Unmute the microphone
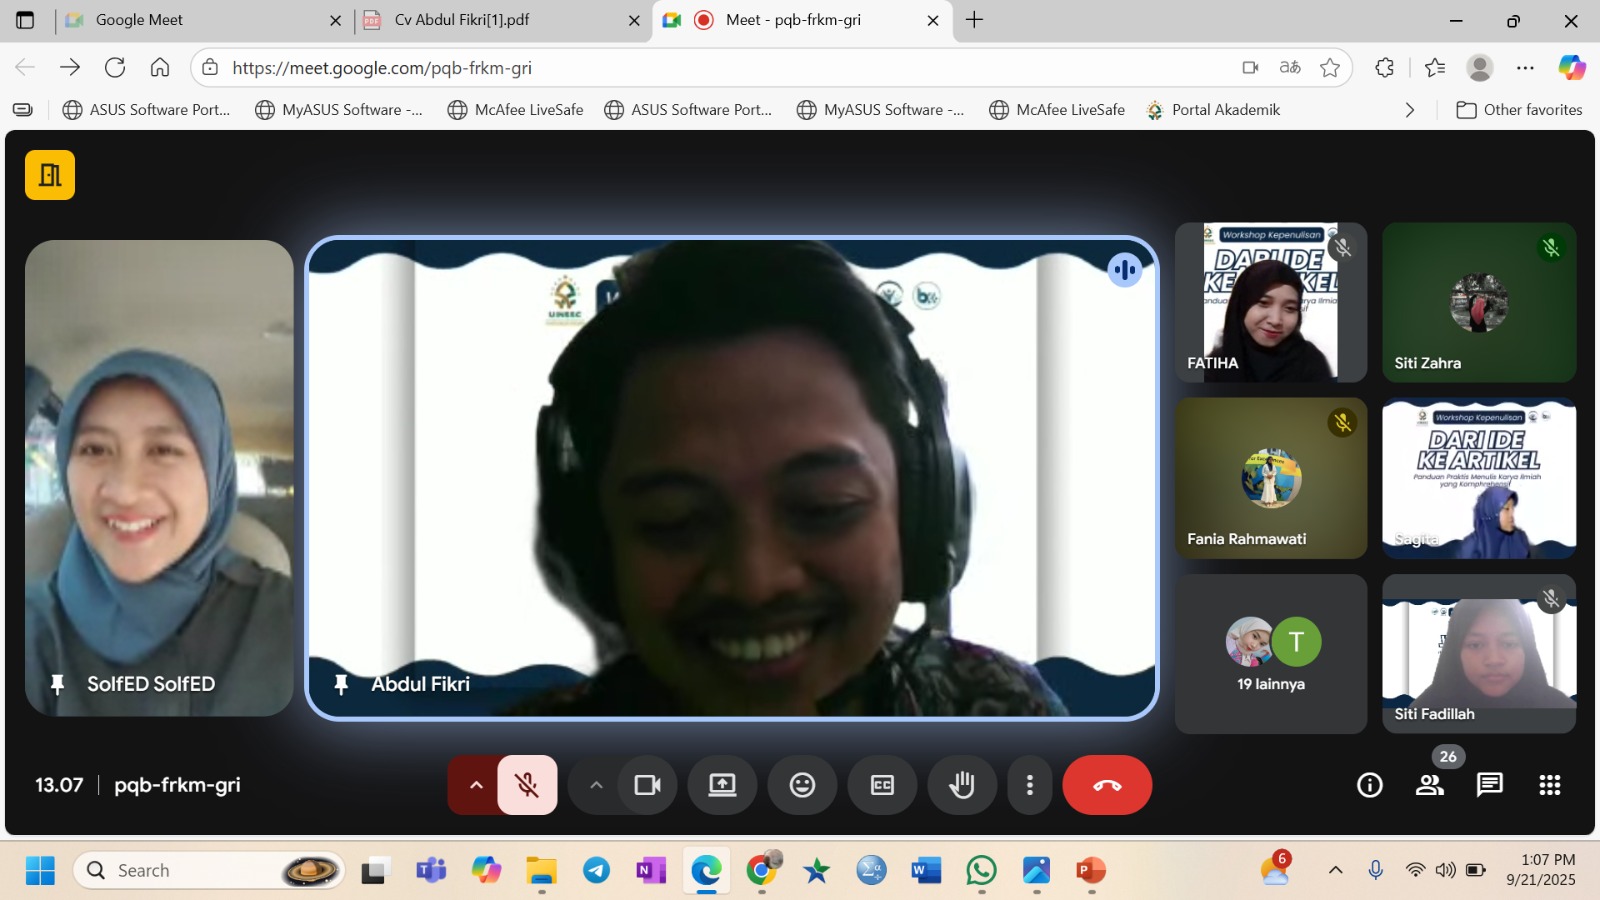 click(527, 785)
